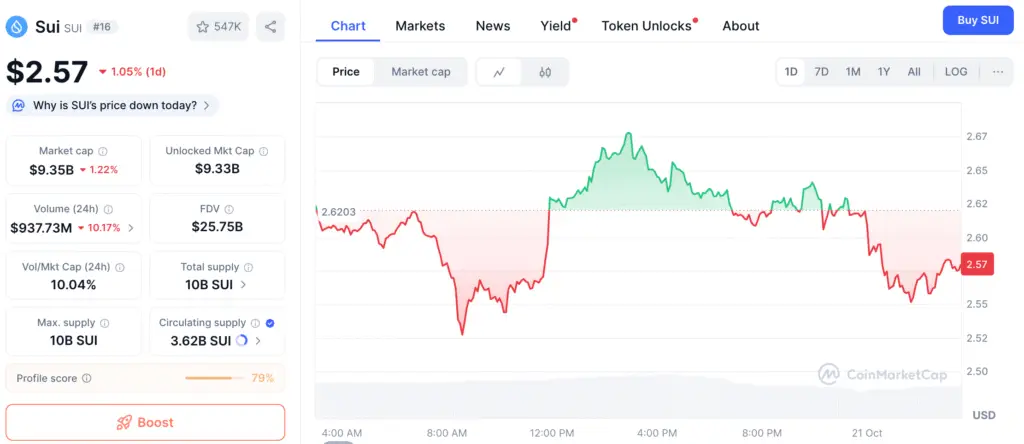This screenshot has height=444, width=1024.
Task: Open 'Why is SUI's price down today?'
Action: pyautogui.click(x=113, y=105)
